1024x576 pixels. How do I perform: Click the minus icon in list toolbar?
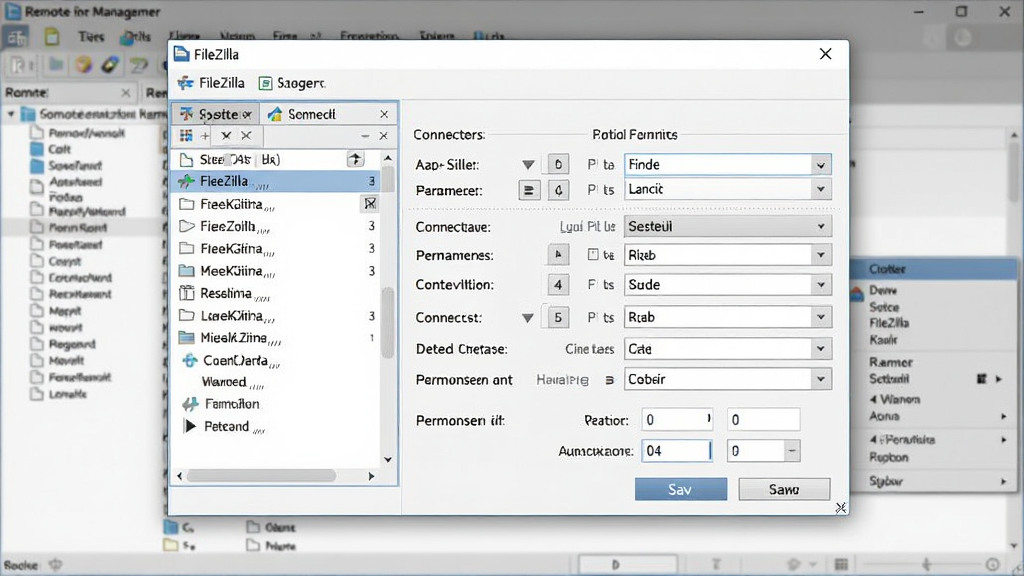365,136
